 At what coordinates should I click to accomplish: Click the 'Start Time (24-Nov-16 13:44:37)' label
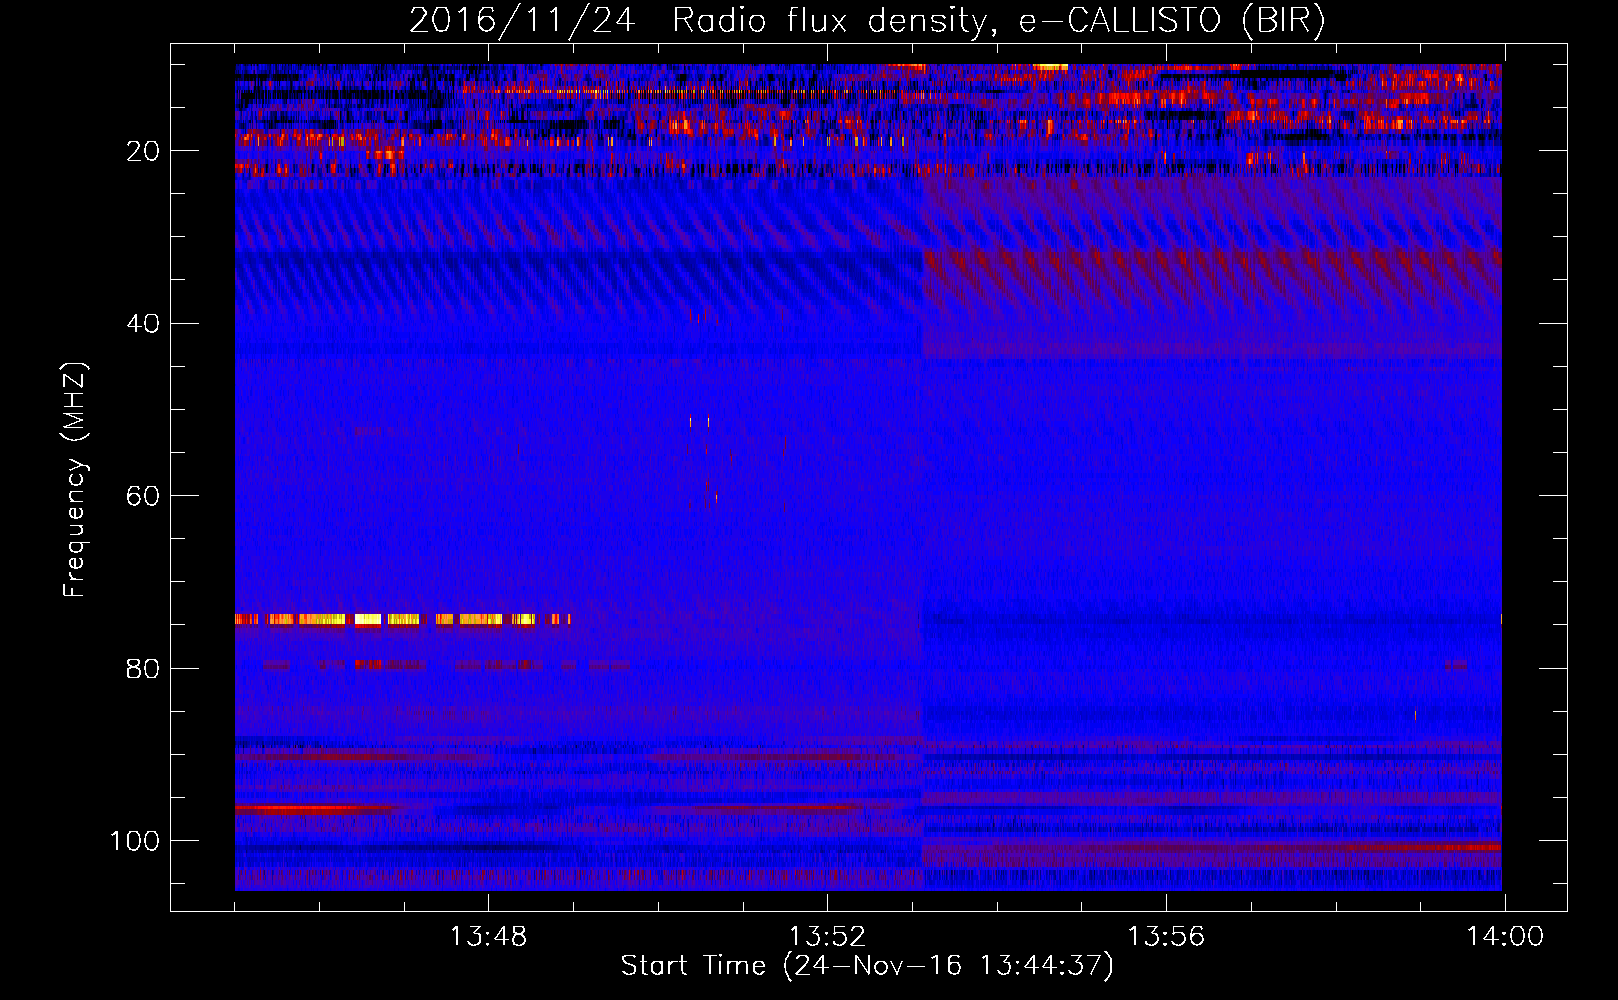[867, 966]
